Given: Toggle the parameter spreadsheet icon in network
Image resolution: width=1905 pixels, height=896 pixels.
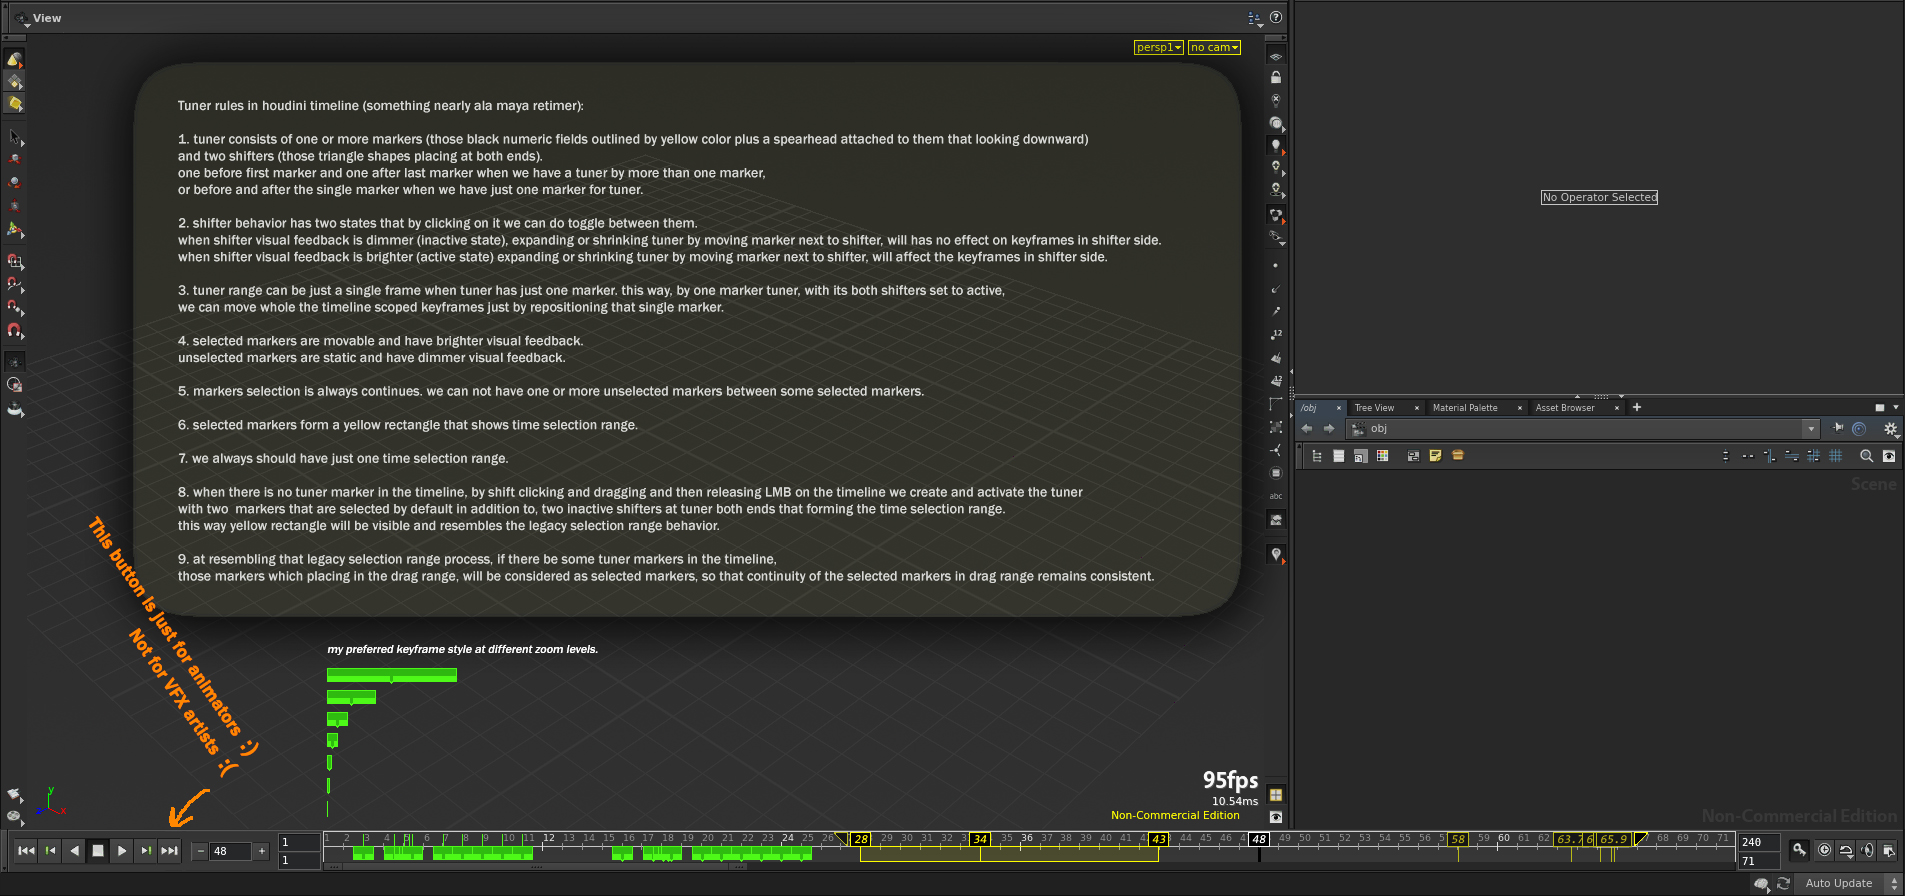Looking at the screenshot, I should point(1361,456).
